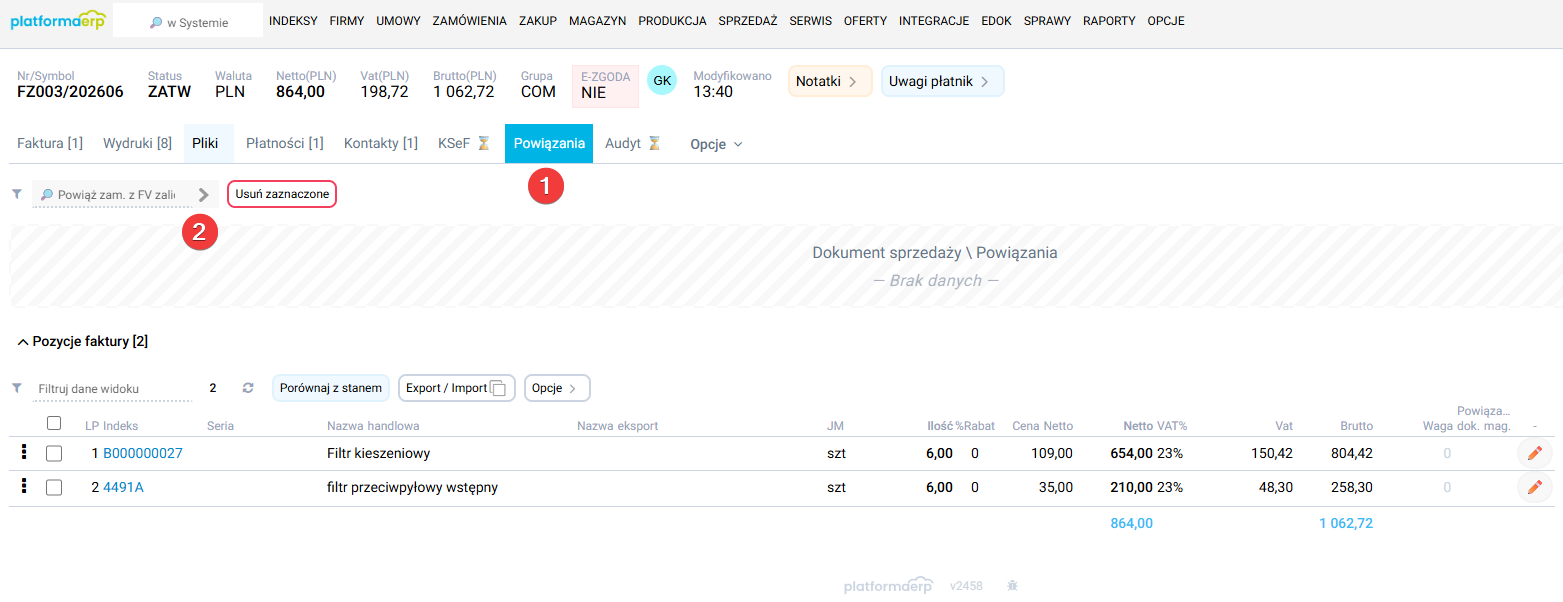Click the filter funnel icon near Powiąż field
The height and width of the screenshot is (602, 1563).
point(16,194)
